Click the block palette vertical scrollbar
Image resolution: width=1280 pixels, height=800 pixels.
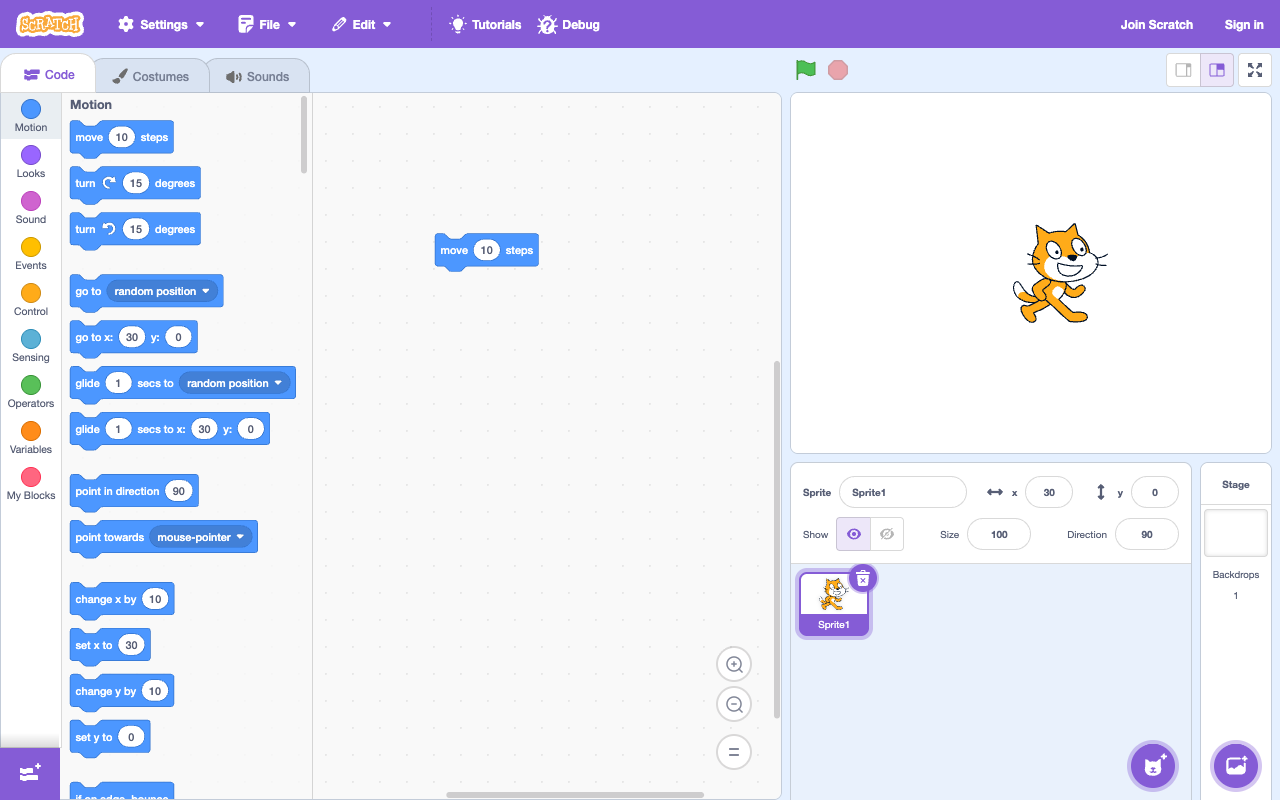point(304,135)
